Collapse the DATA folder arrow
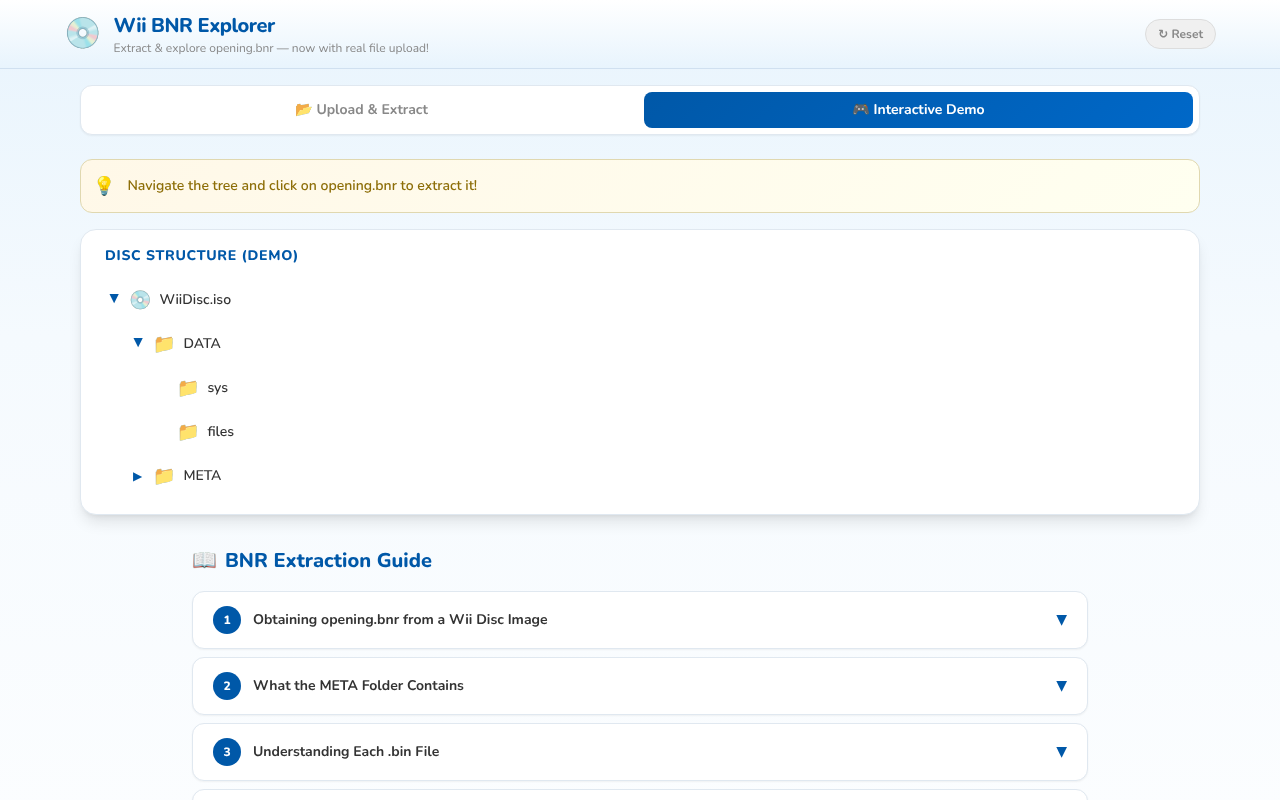This screenshot has height=800, width=1280. pos(138,343)
